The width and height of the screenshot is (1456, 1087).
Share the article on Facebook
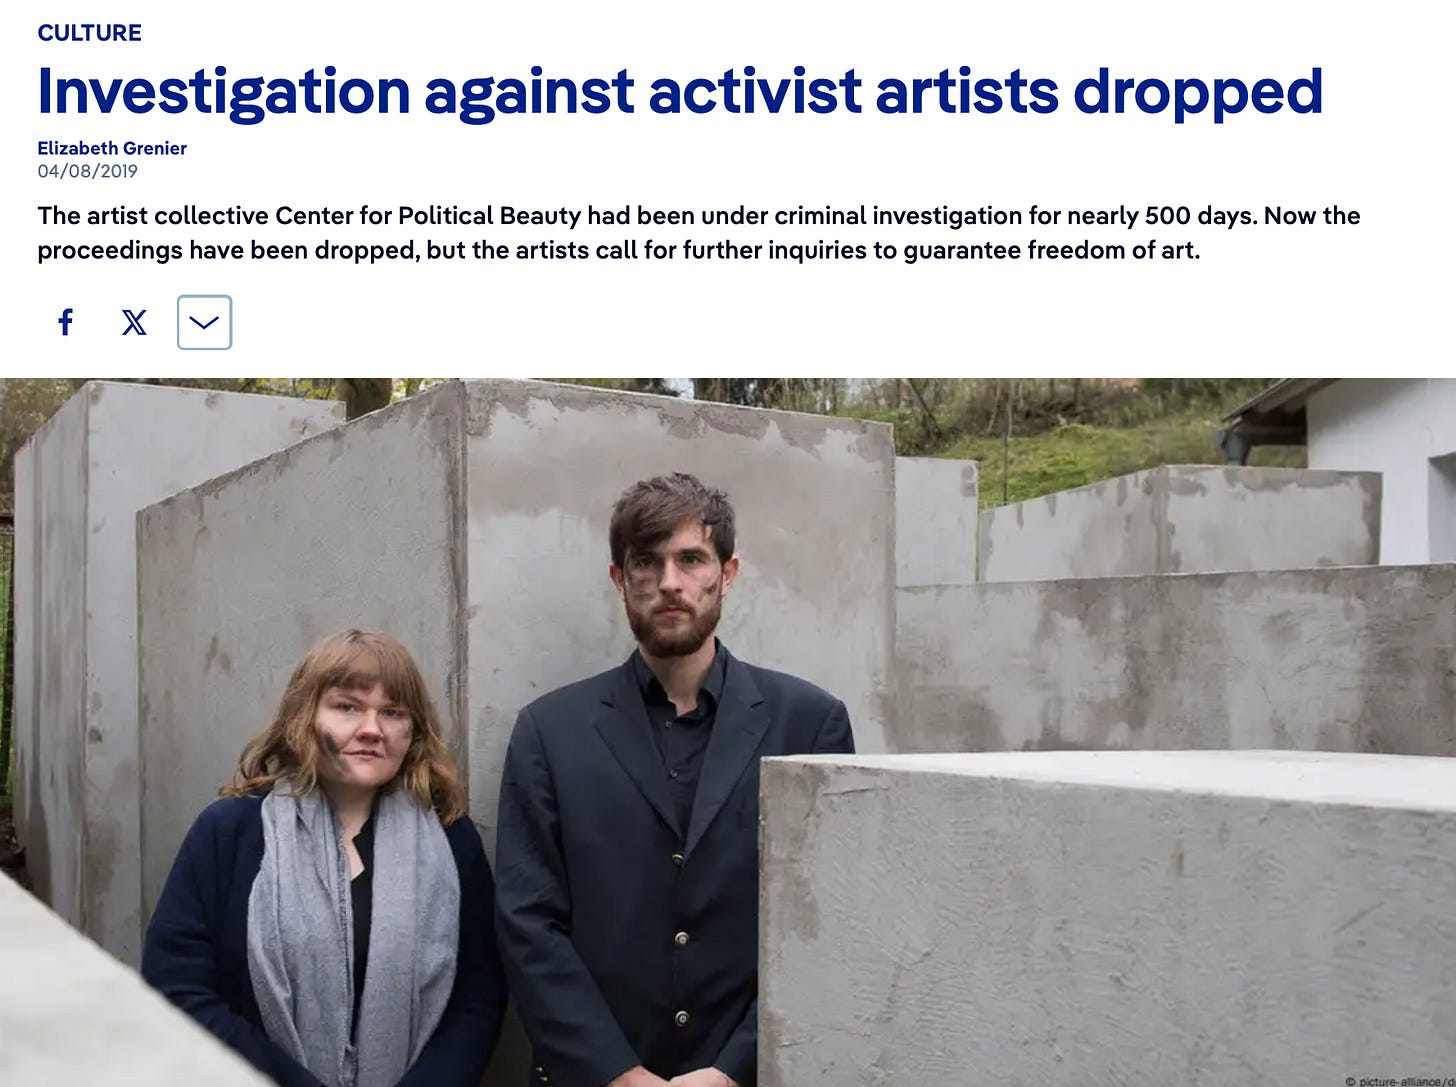tap(66, 322)
